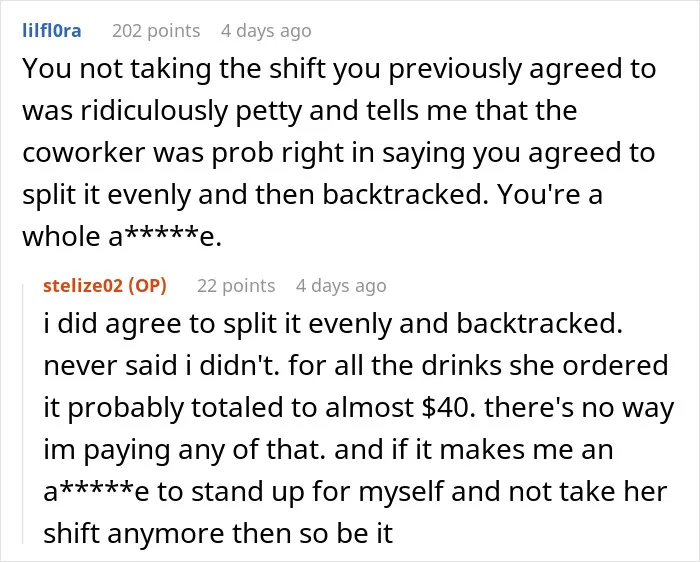Click 'backtracked. You're a' in the first comment
The width and height of the screenshot is (700, 562).
462,195
